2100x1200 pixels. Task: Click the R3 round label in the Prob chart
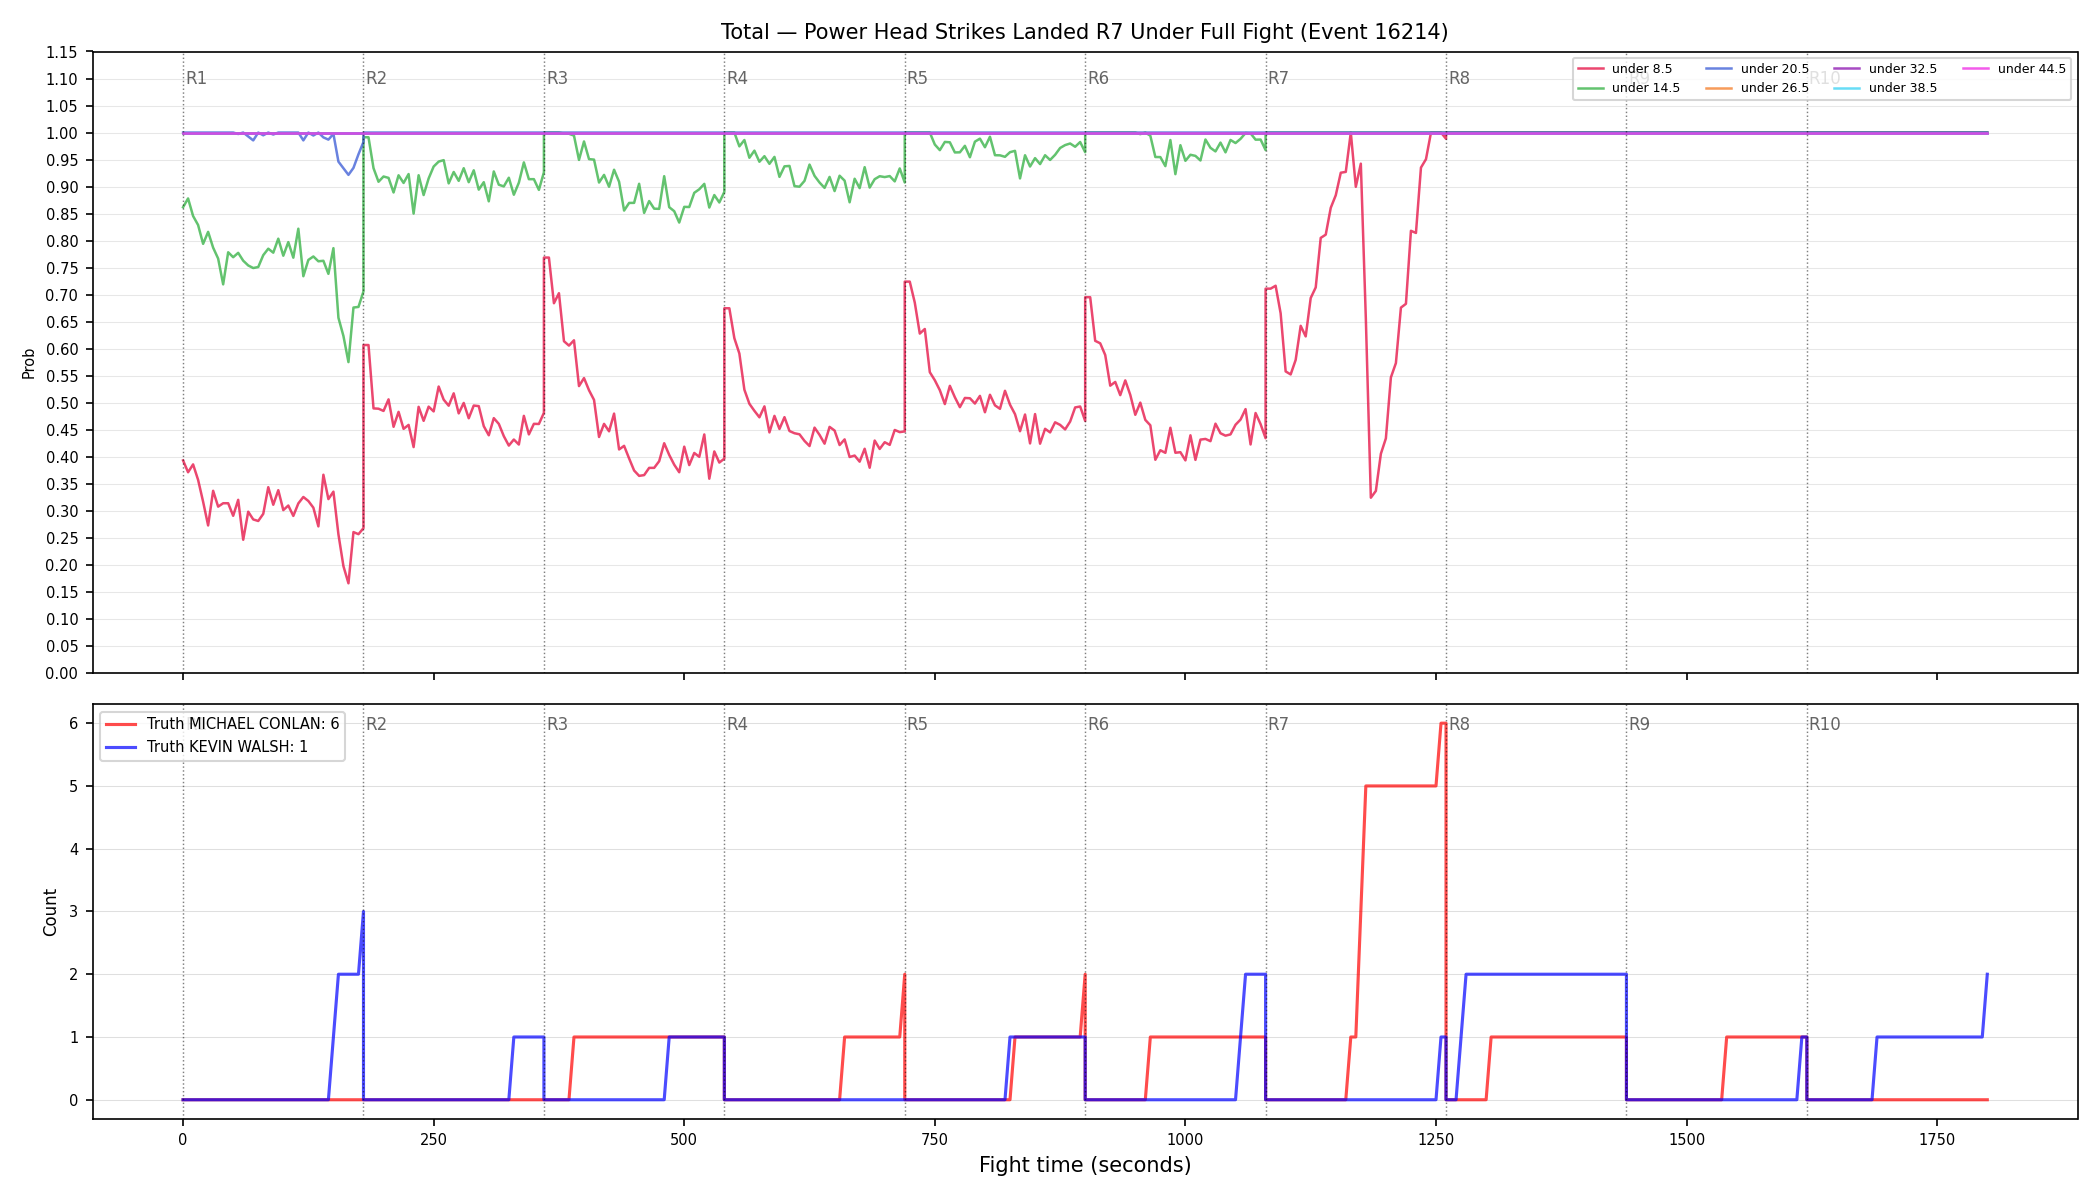557,78
